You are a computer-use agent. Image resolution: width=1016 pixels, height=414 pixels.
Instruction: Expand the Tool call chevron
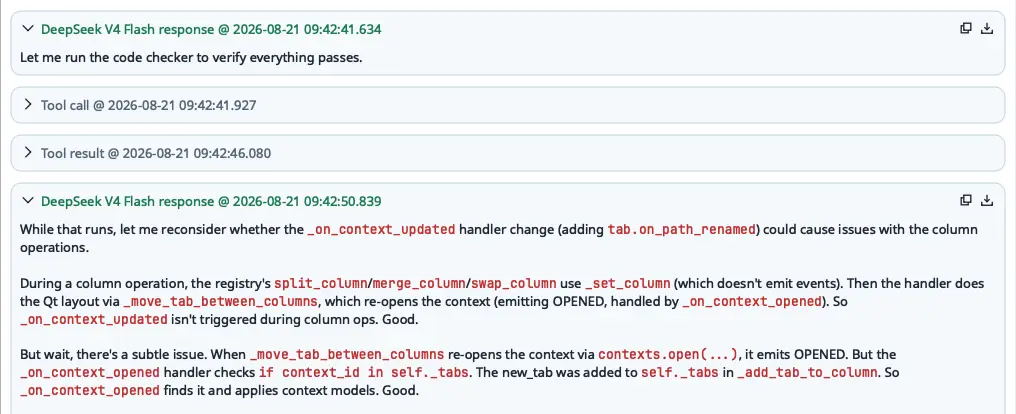tap(27, 104)
